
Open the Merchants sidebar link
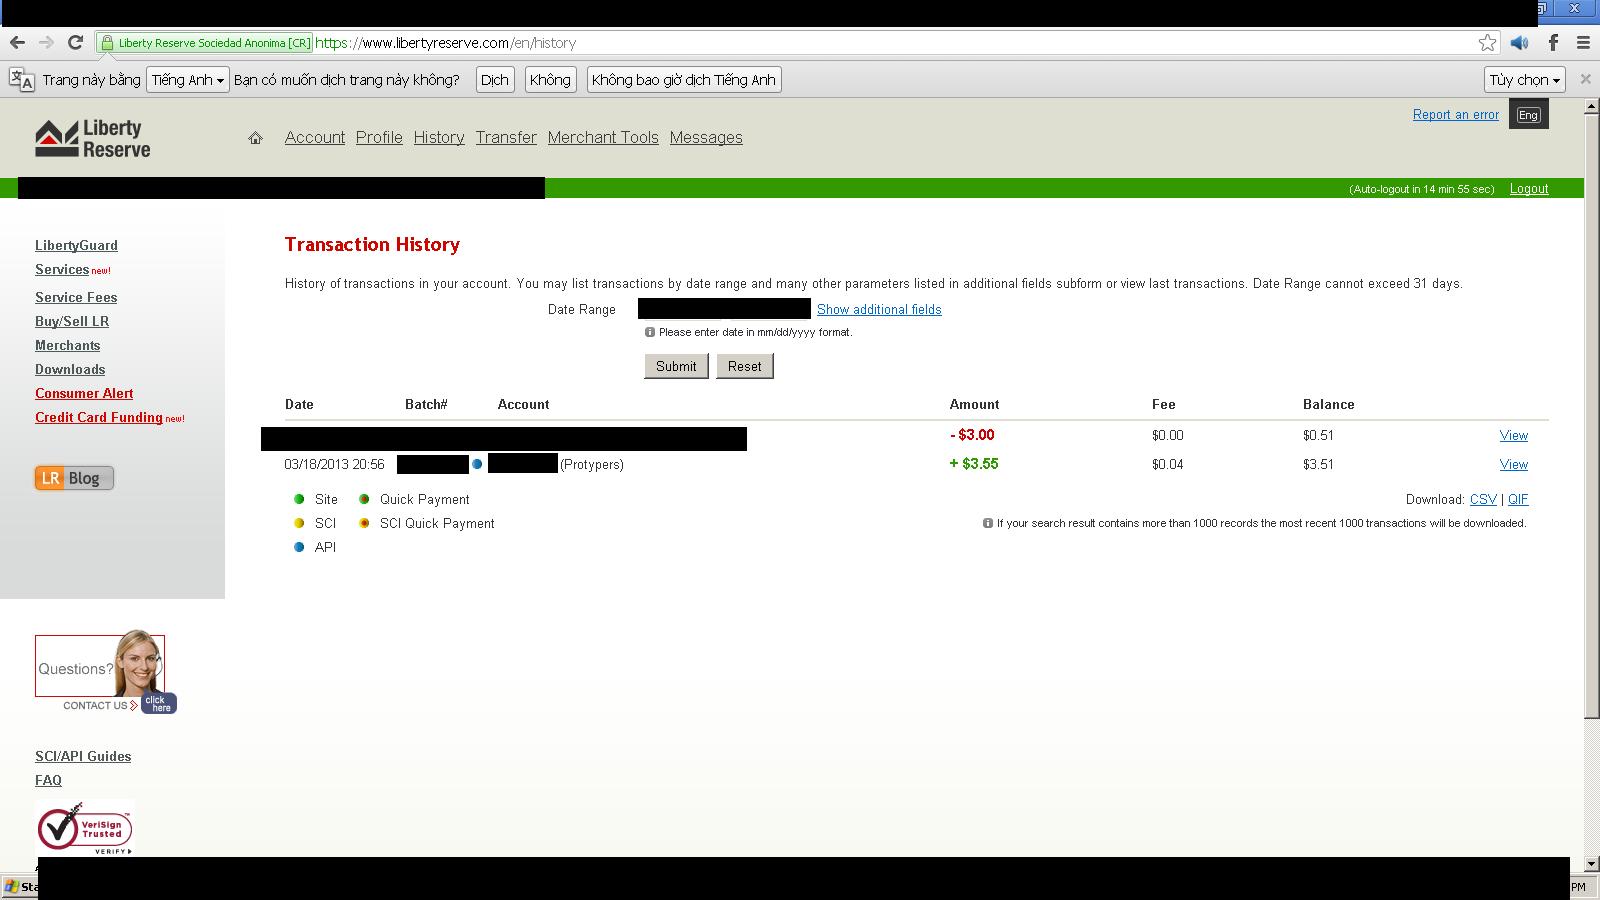click(68, 345)
